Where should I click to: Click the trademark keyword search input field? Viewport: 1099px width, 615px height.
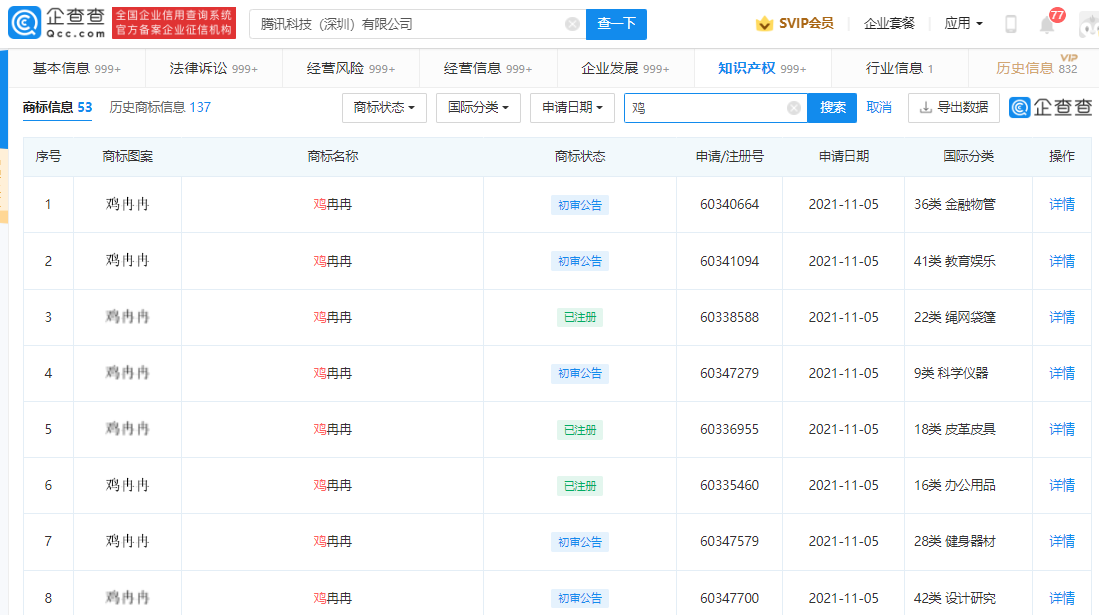[x=705, y=108]
